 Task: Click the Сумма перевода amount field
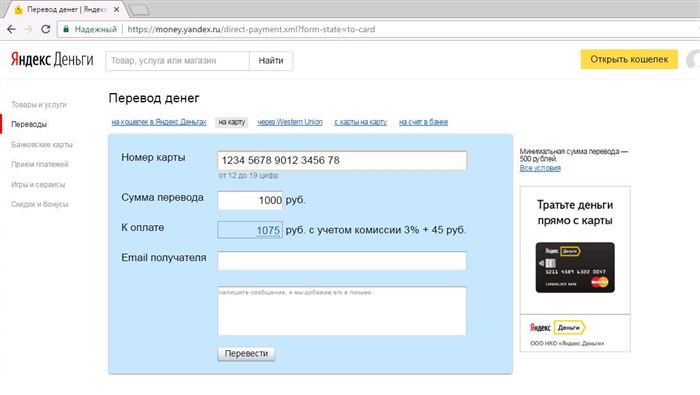[250, 200]
